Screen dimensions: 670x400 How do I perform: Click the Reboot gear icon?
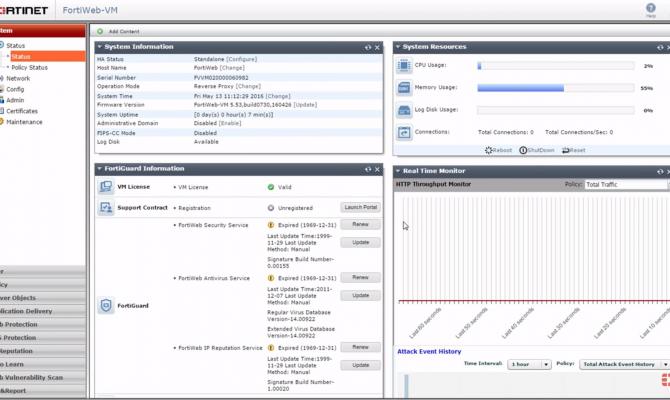pyautogui.click(x=488, y=150)
